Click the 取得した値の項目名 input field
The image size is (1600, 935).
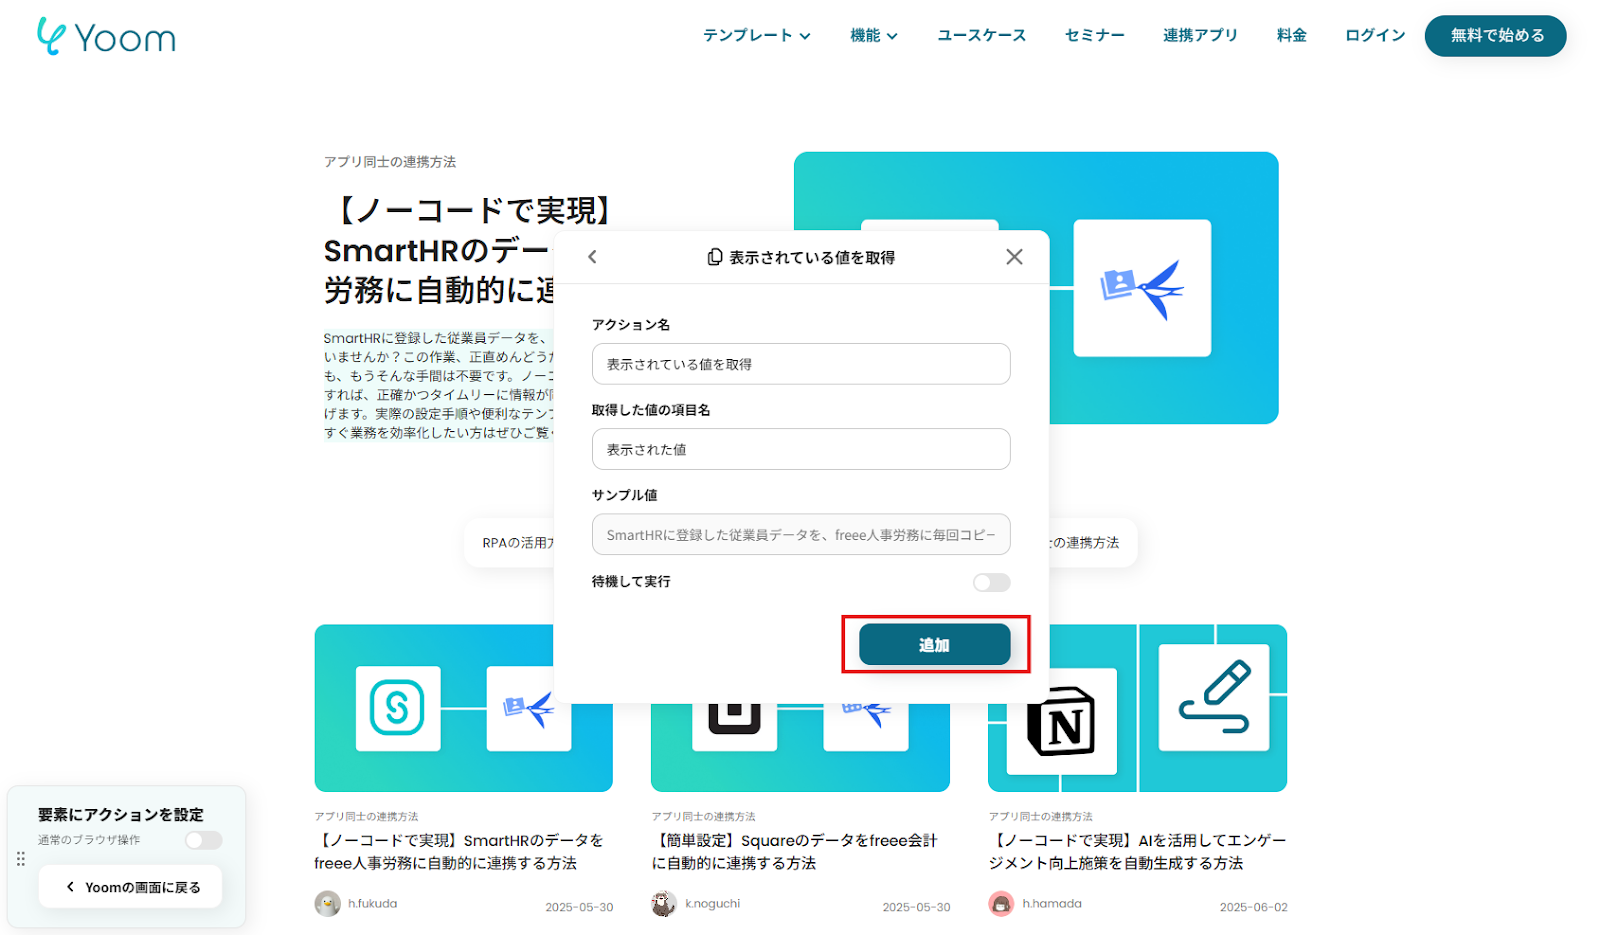coord(801,449)
